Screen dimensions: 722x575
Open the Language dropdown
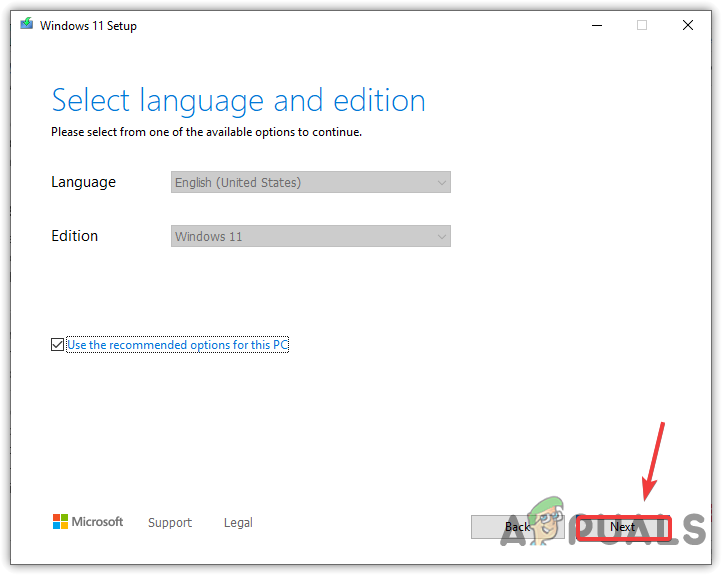click(311, 182)
